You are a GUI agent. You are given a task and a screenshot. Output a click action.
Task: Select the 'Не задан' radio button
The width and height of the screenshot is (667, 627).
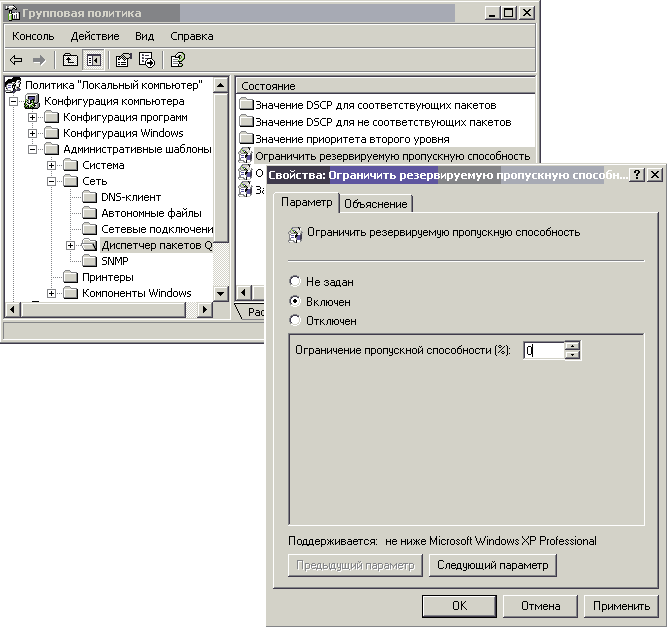(295, 282)
